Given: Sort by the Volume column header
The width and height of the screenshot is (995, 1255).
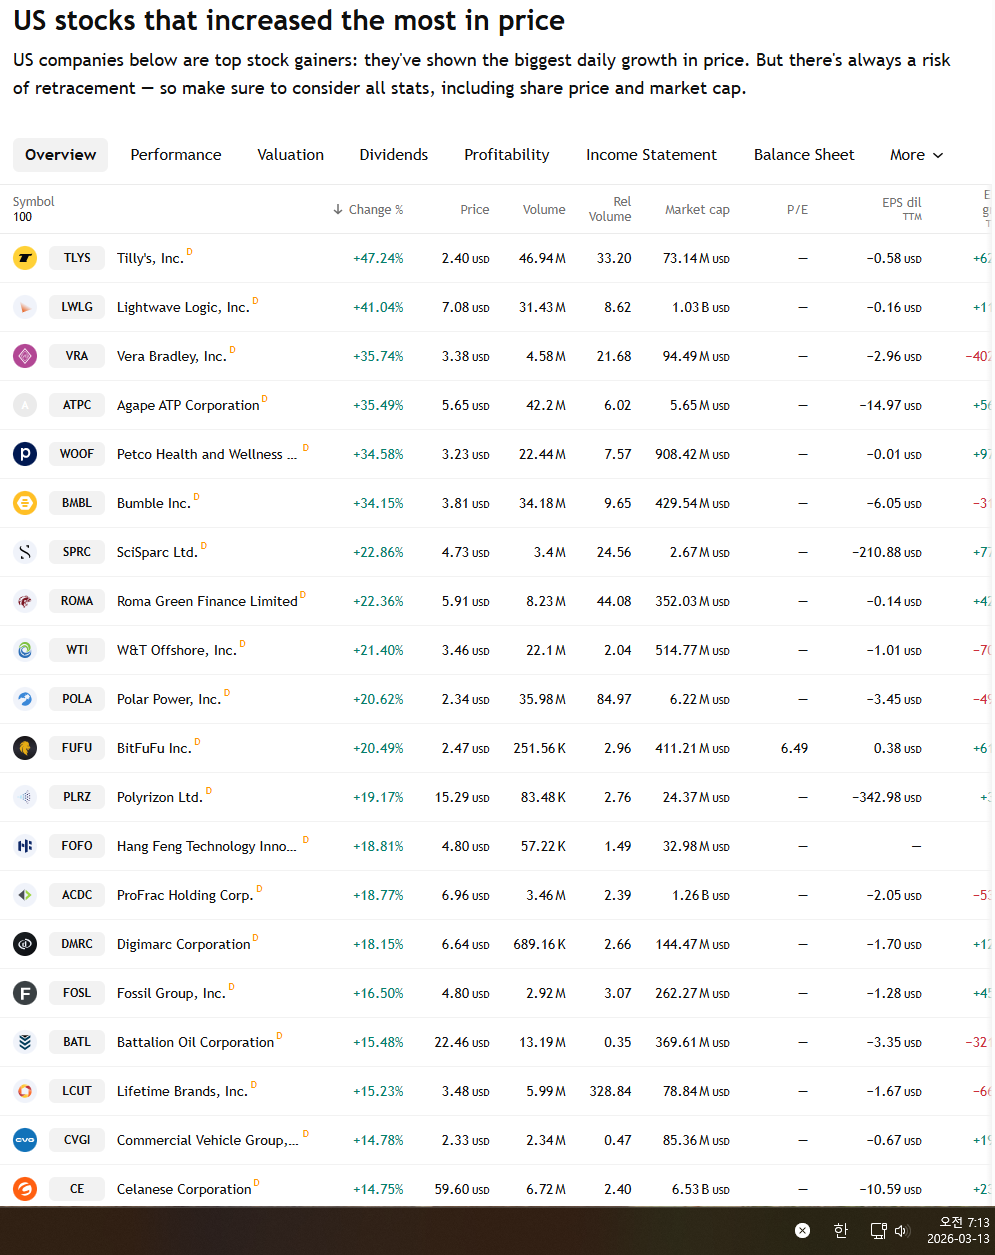Looking at the screenshot, I should [544, 209].
